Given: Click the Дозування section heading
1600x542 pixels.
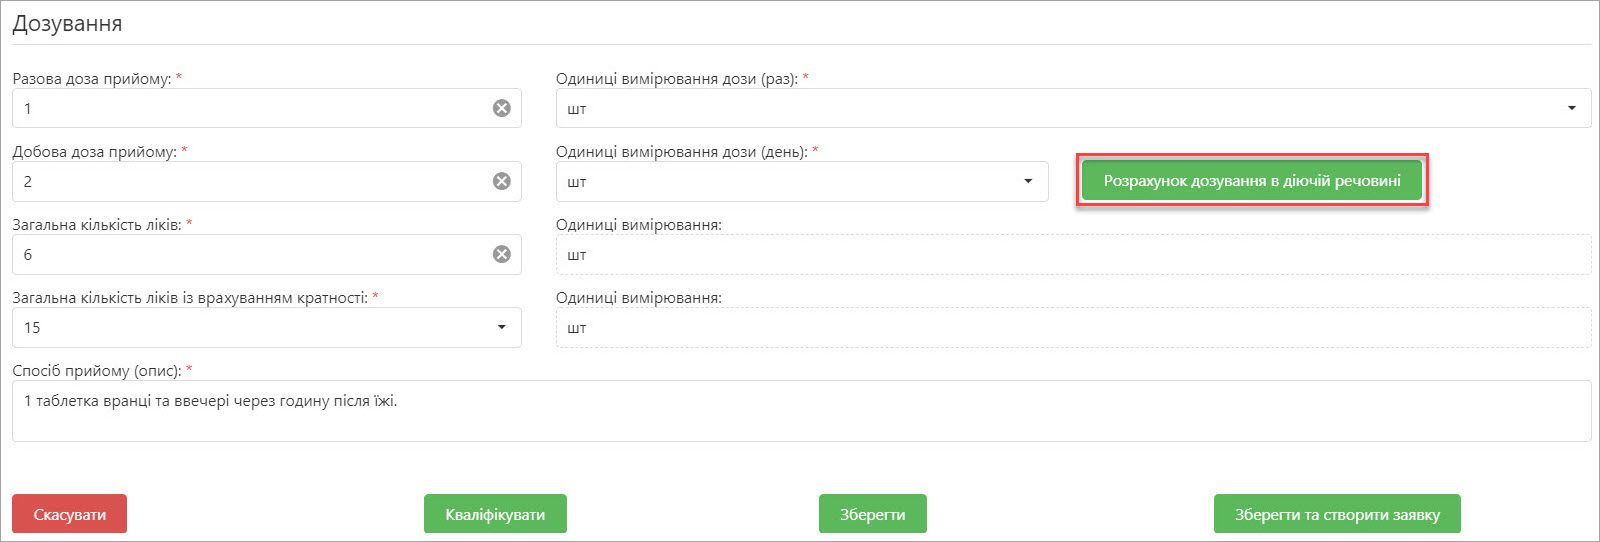Looking at the screenshot, I should click(67, 23).
